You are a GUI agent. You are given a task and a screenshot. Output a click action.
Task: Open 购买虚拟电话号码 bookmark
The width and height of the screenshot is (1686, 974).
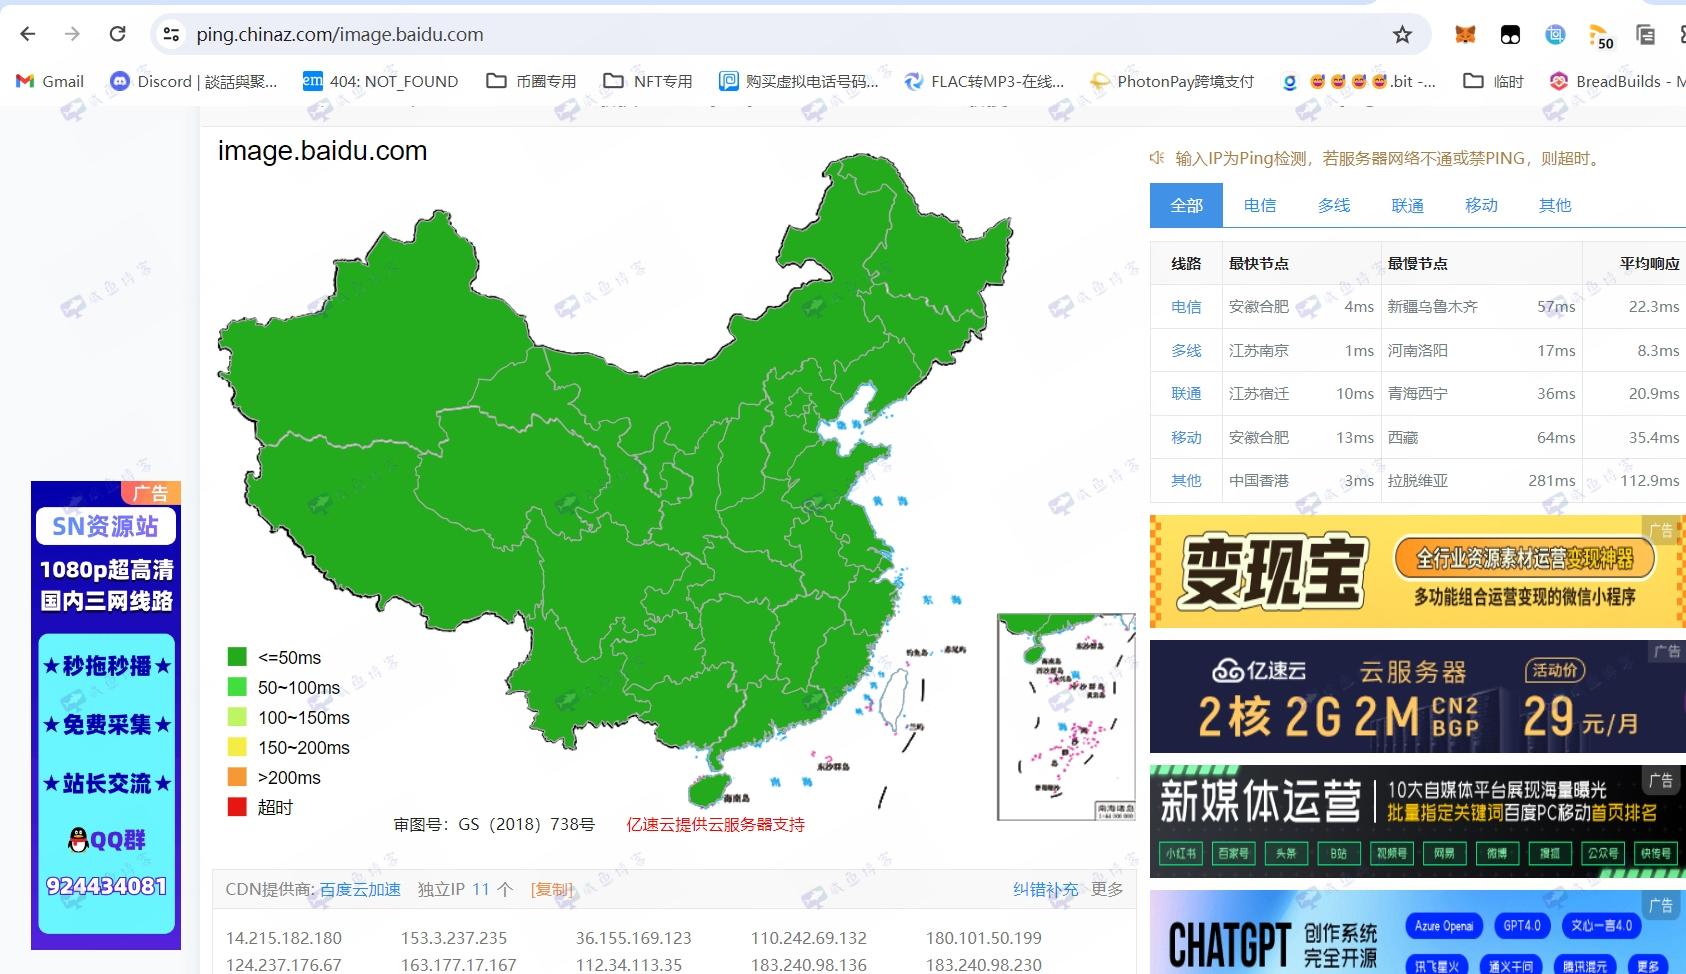click(799, 81)
